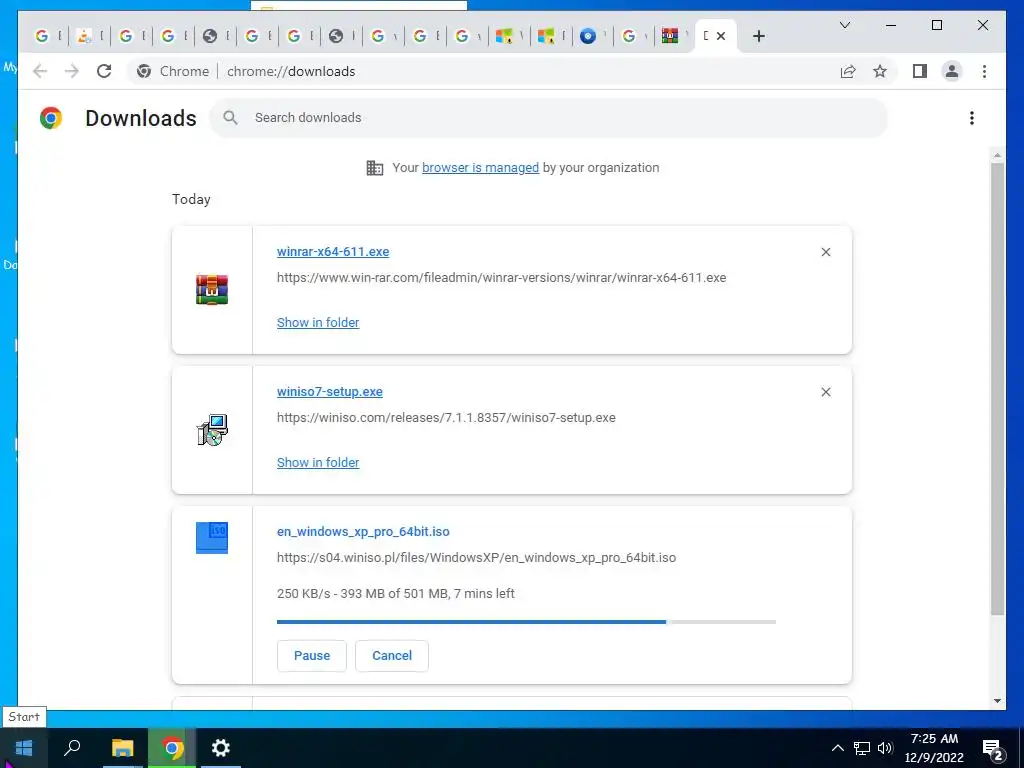Show winiso7-setup.exe in folder

coord(317,462)
